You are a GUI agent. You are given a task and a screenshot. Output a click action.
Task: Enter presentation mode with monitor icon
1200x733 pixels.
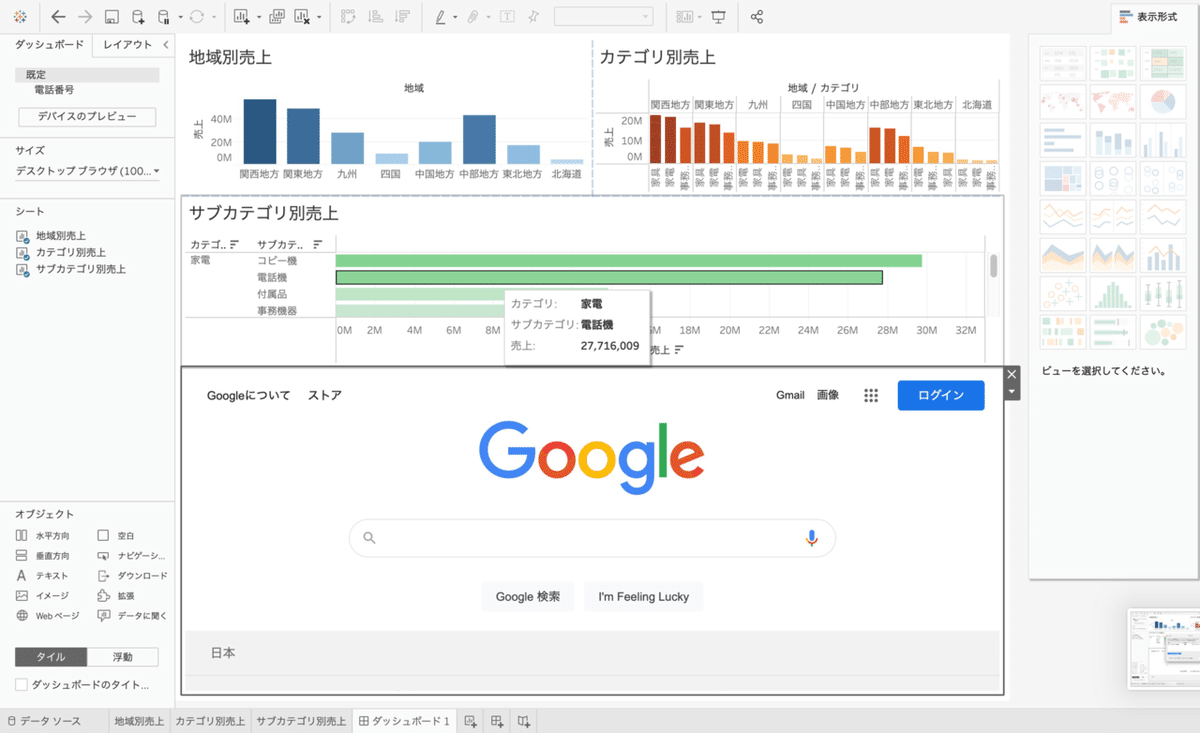coord(718,17)
